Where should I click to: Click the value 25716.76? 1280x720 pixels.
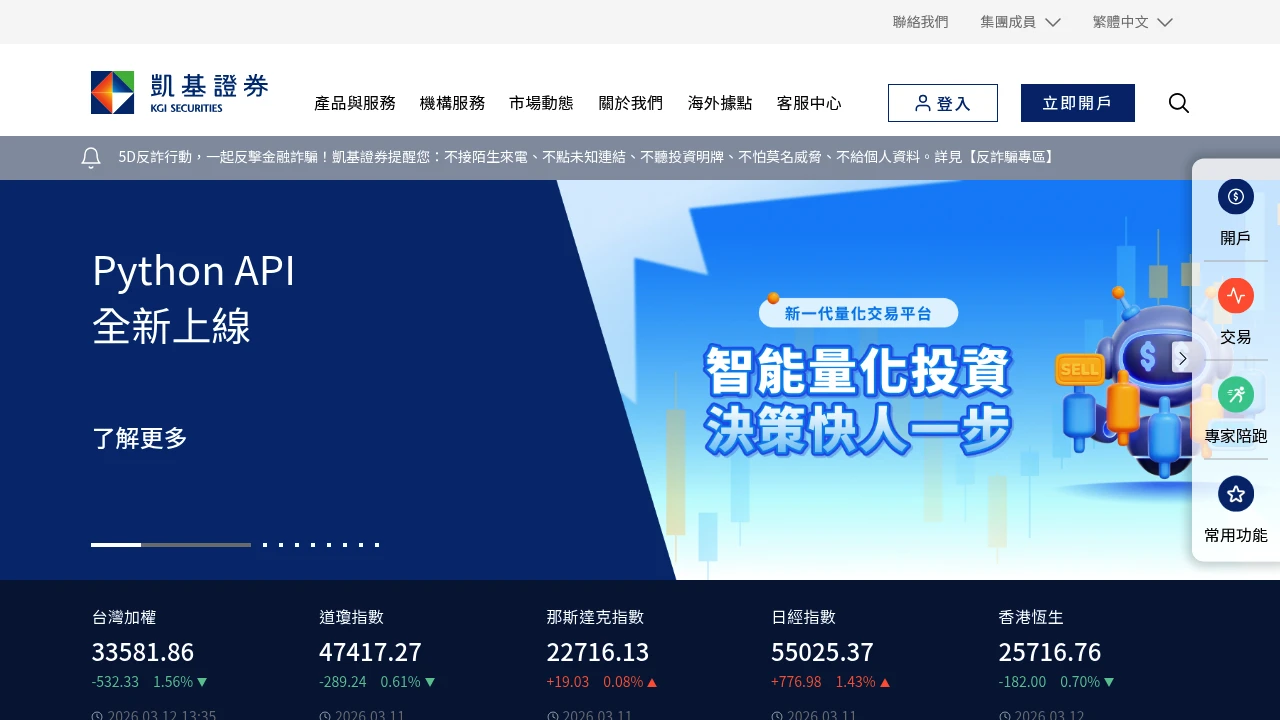coord(1050,652)
